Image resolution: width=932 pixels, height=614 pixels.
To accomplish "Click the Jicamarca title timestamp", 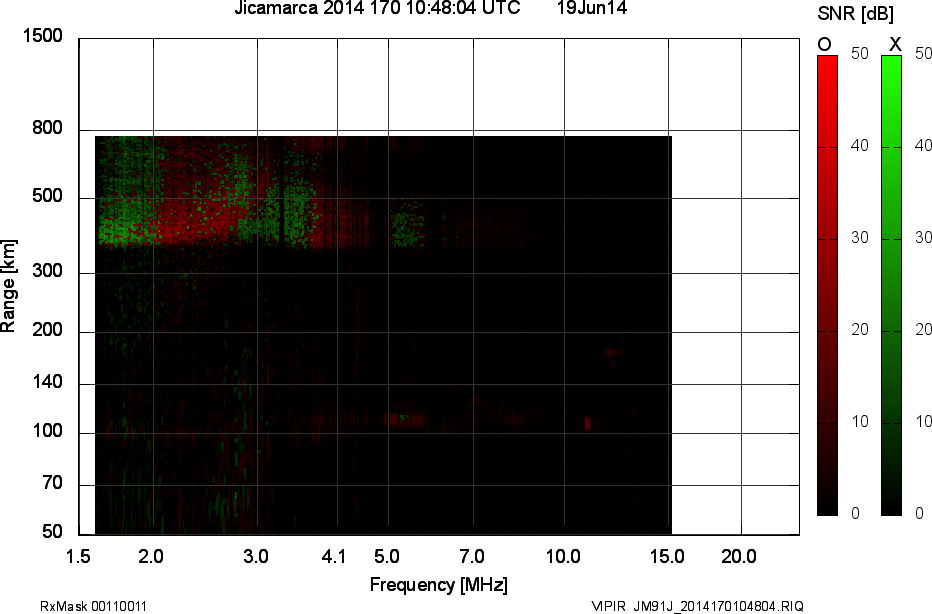I will 377,8.
